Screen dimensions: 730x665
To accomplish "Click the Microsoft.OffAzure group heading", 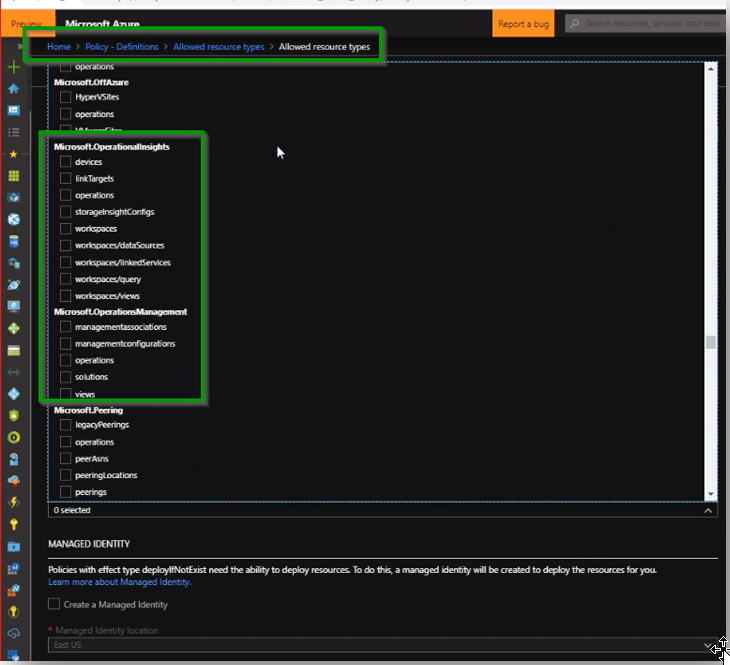I will (91, 82).
